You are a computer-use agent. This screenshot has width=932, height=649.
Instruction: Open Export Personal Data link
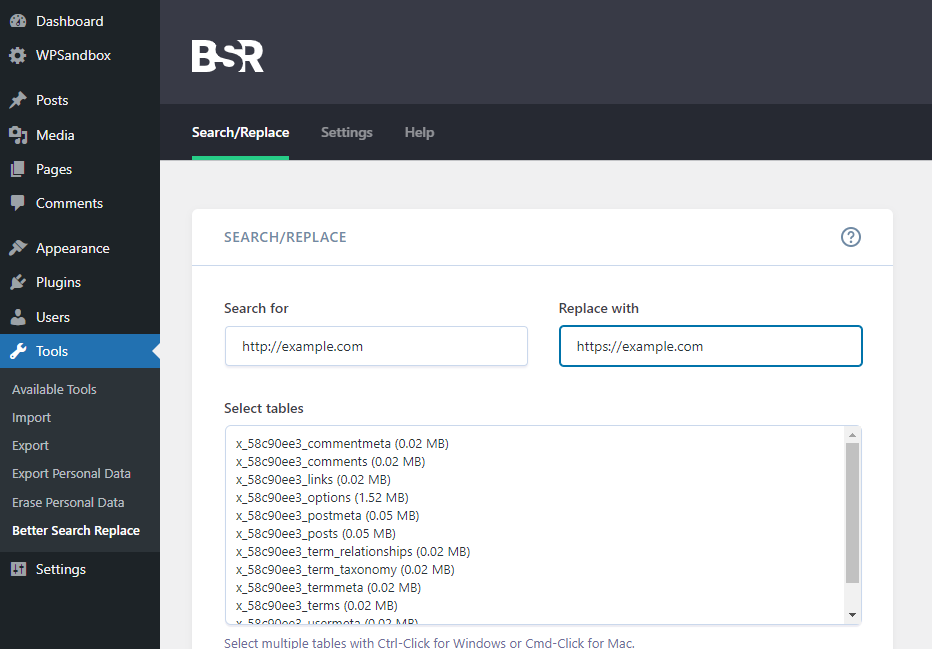click(x=71, y=474)
